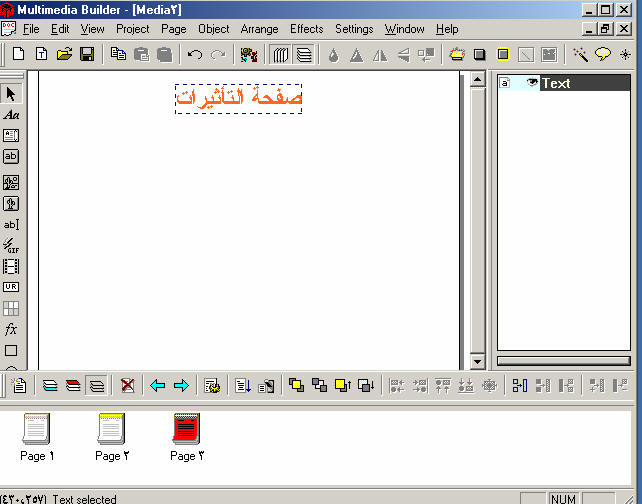The image size is (642, 504).
Task: Toggle the vertical pages panel button
Action: pyautogui.click(x=280, y=55)
